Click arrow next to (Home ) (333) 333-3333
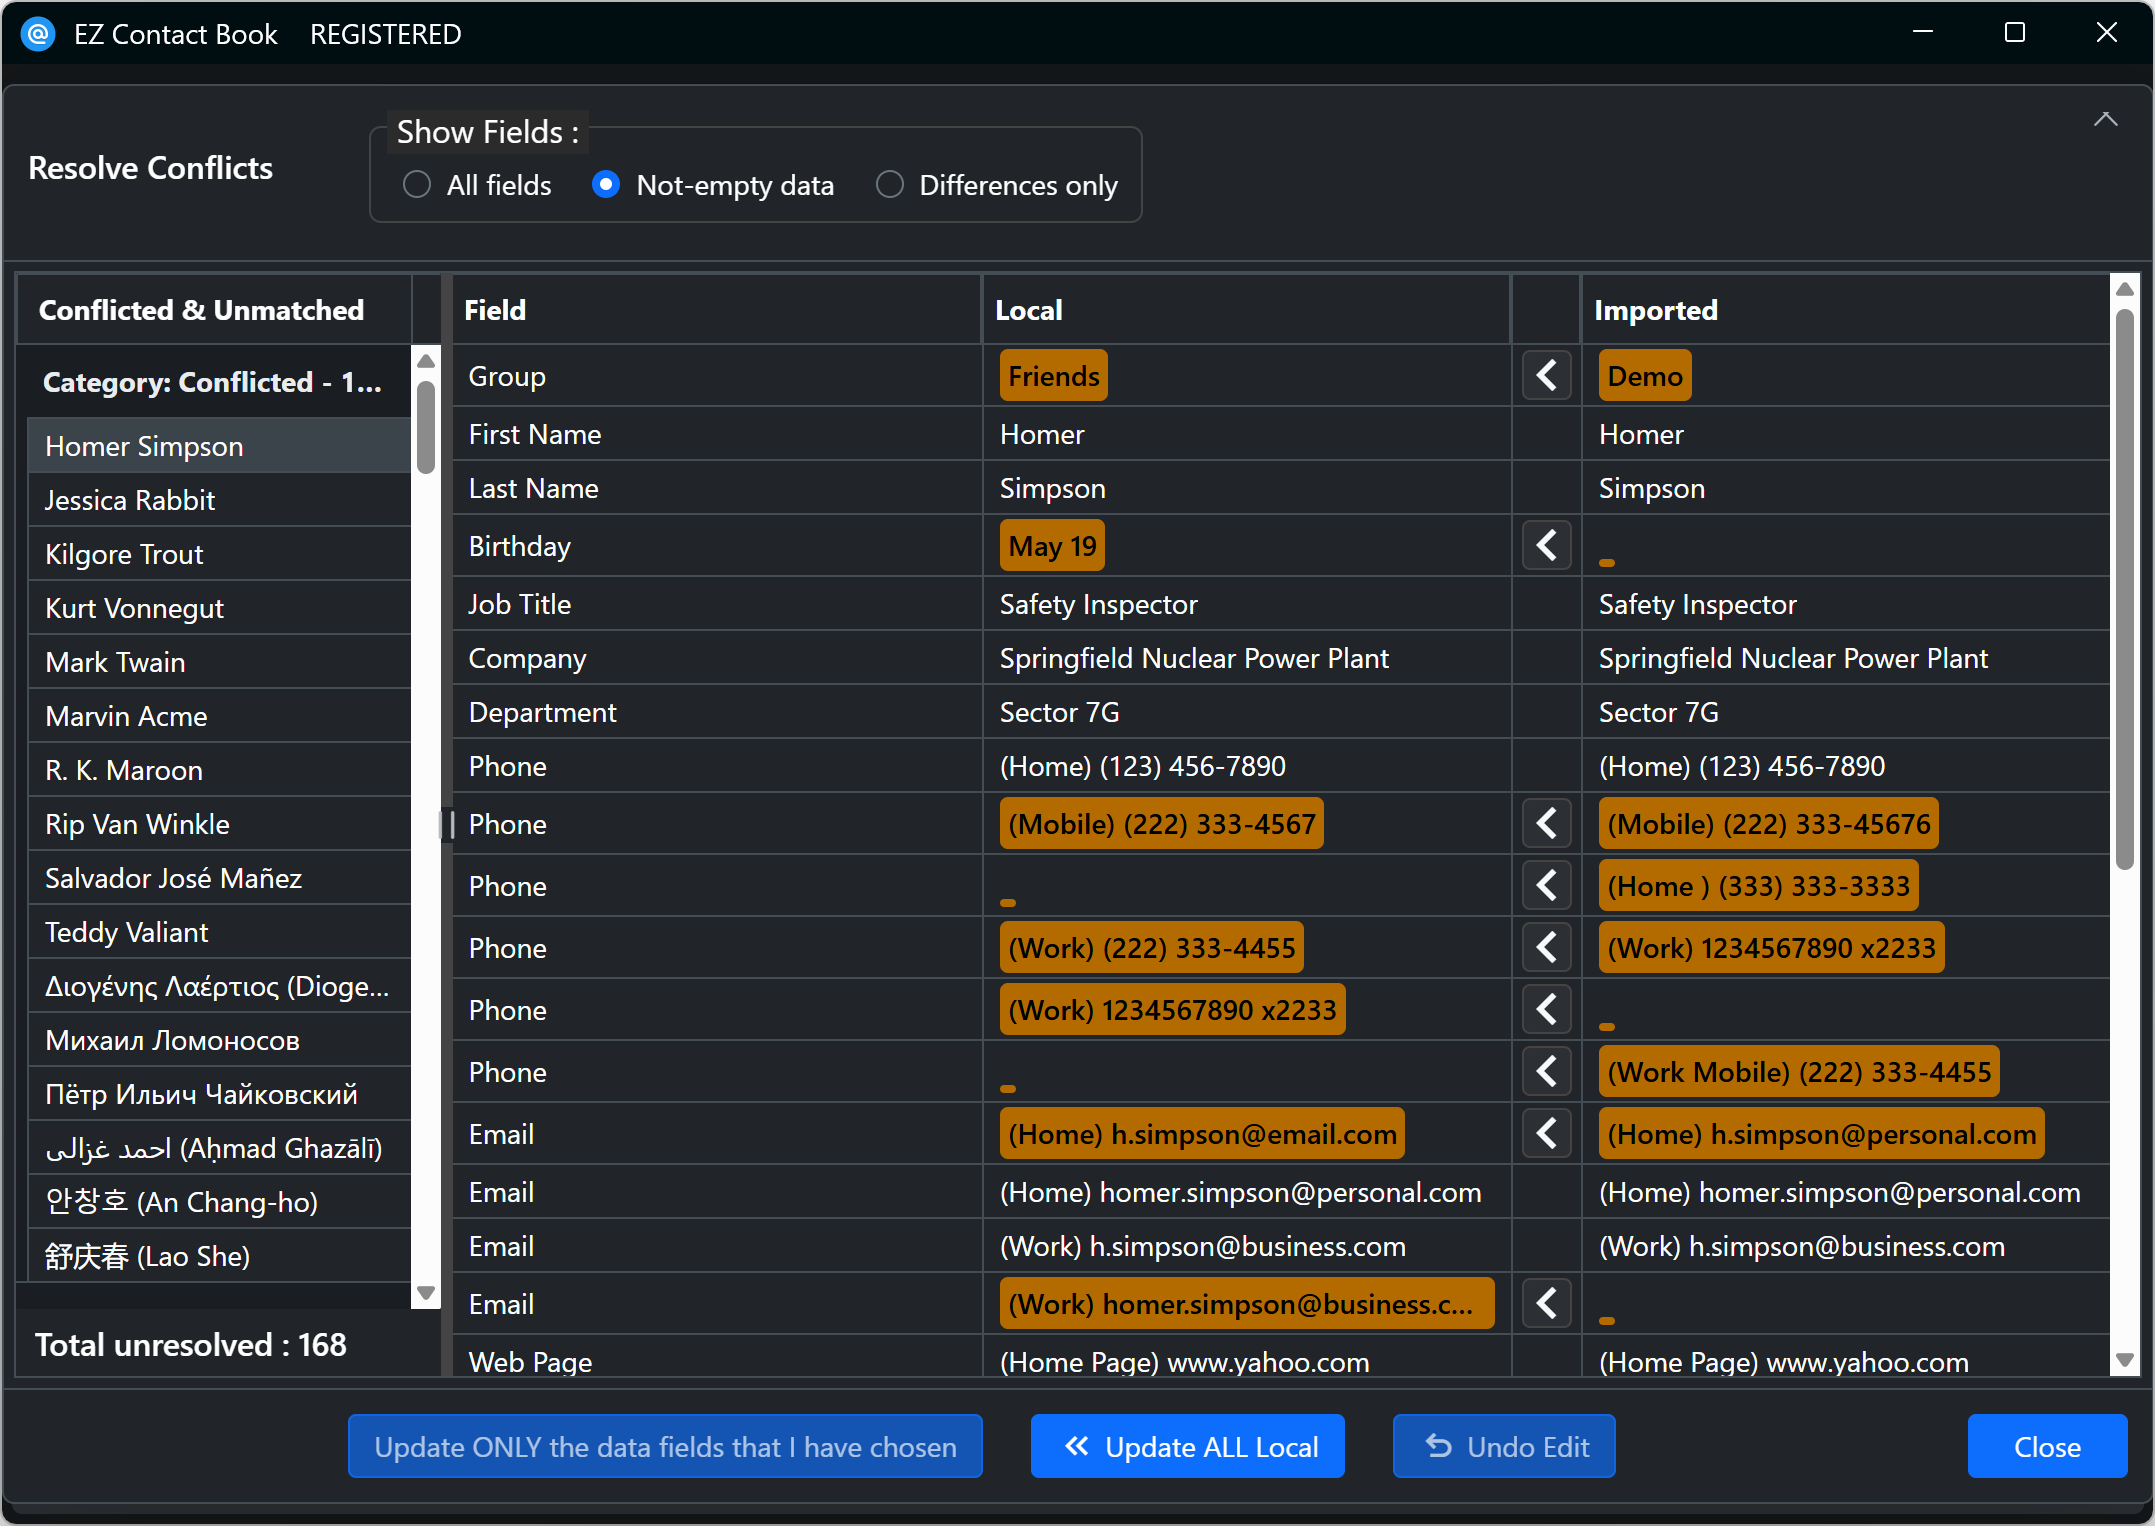The height and width of the screenshot is (1526, 2155). click(x=1546, y=886)
